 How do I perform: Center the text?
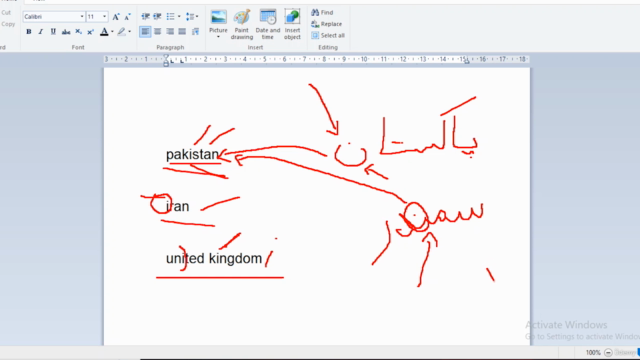(x=158, y=31)
